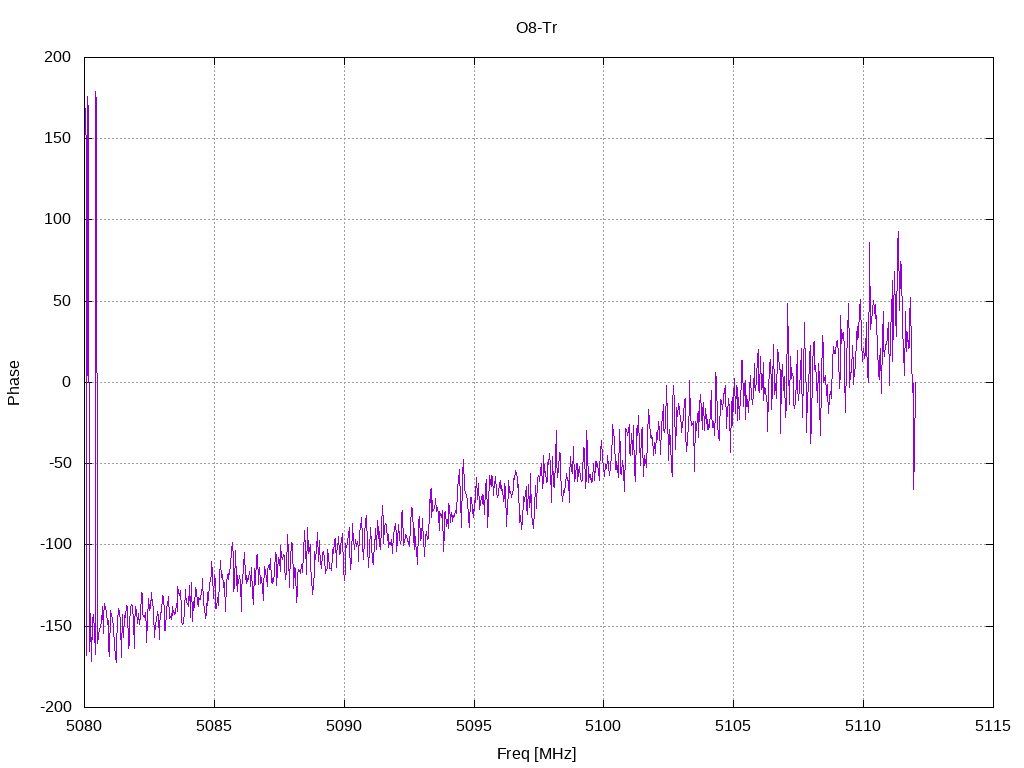The width and height of the screenshot is (1024, 768).
Task: Click the Phase y-axis label
Action: pyautogui.click(x=14, y=383)
